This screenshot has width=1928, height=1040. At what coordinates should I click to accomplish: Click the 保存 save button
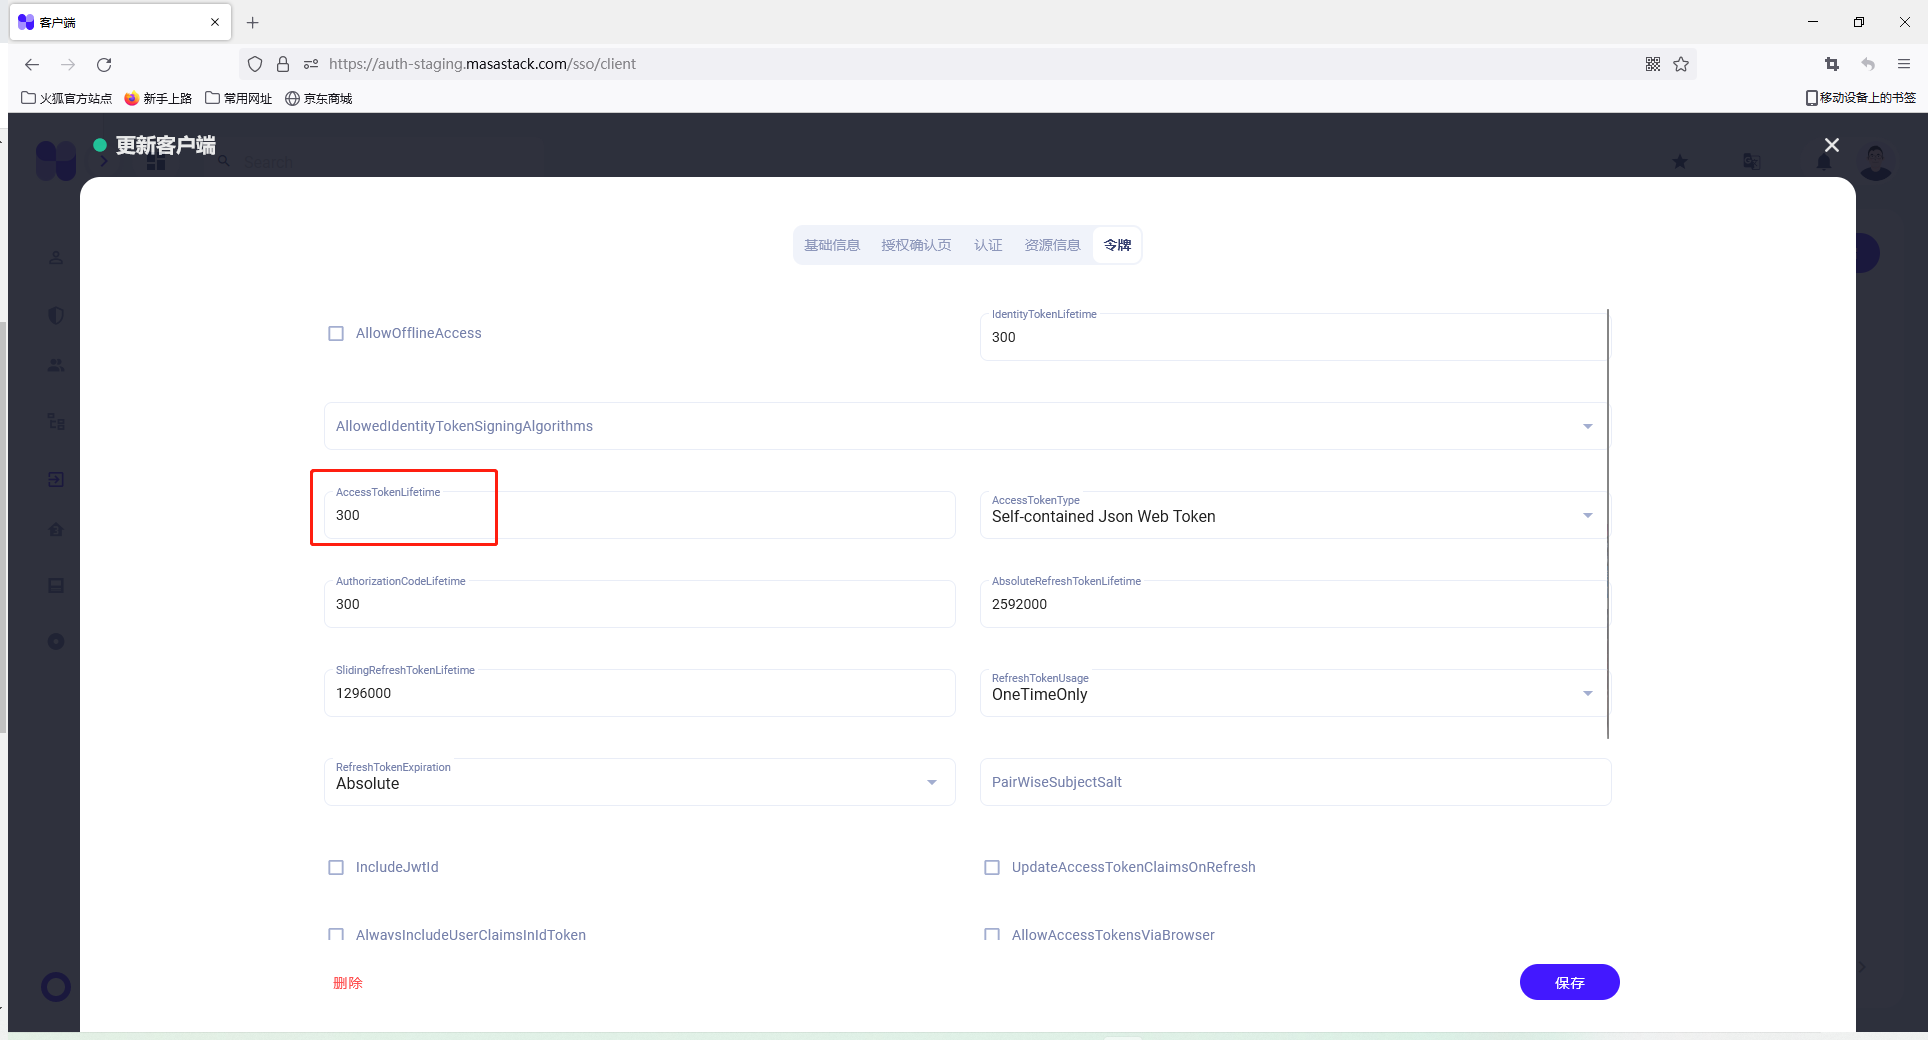pos(1569,982)
